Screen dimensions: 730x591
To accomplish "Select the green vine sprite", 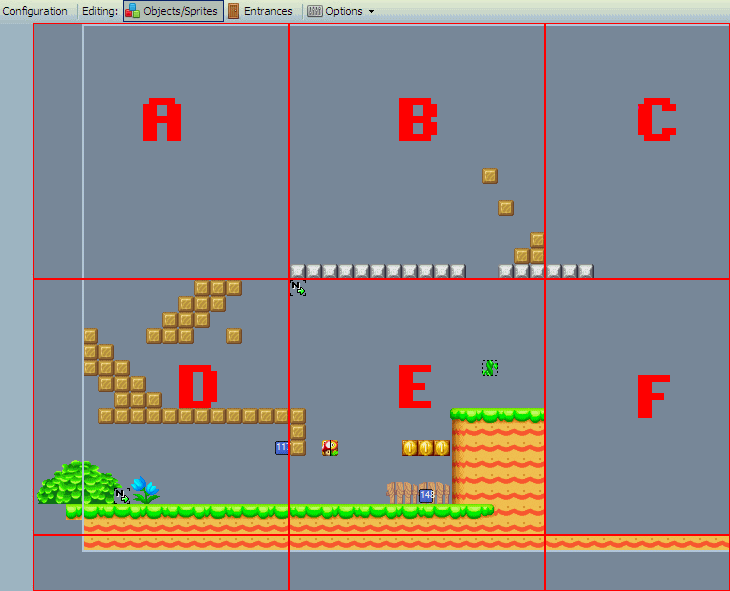I will click(x=490, y=368).
